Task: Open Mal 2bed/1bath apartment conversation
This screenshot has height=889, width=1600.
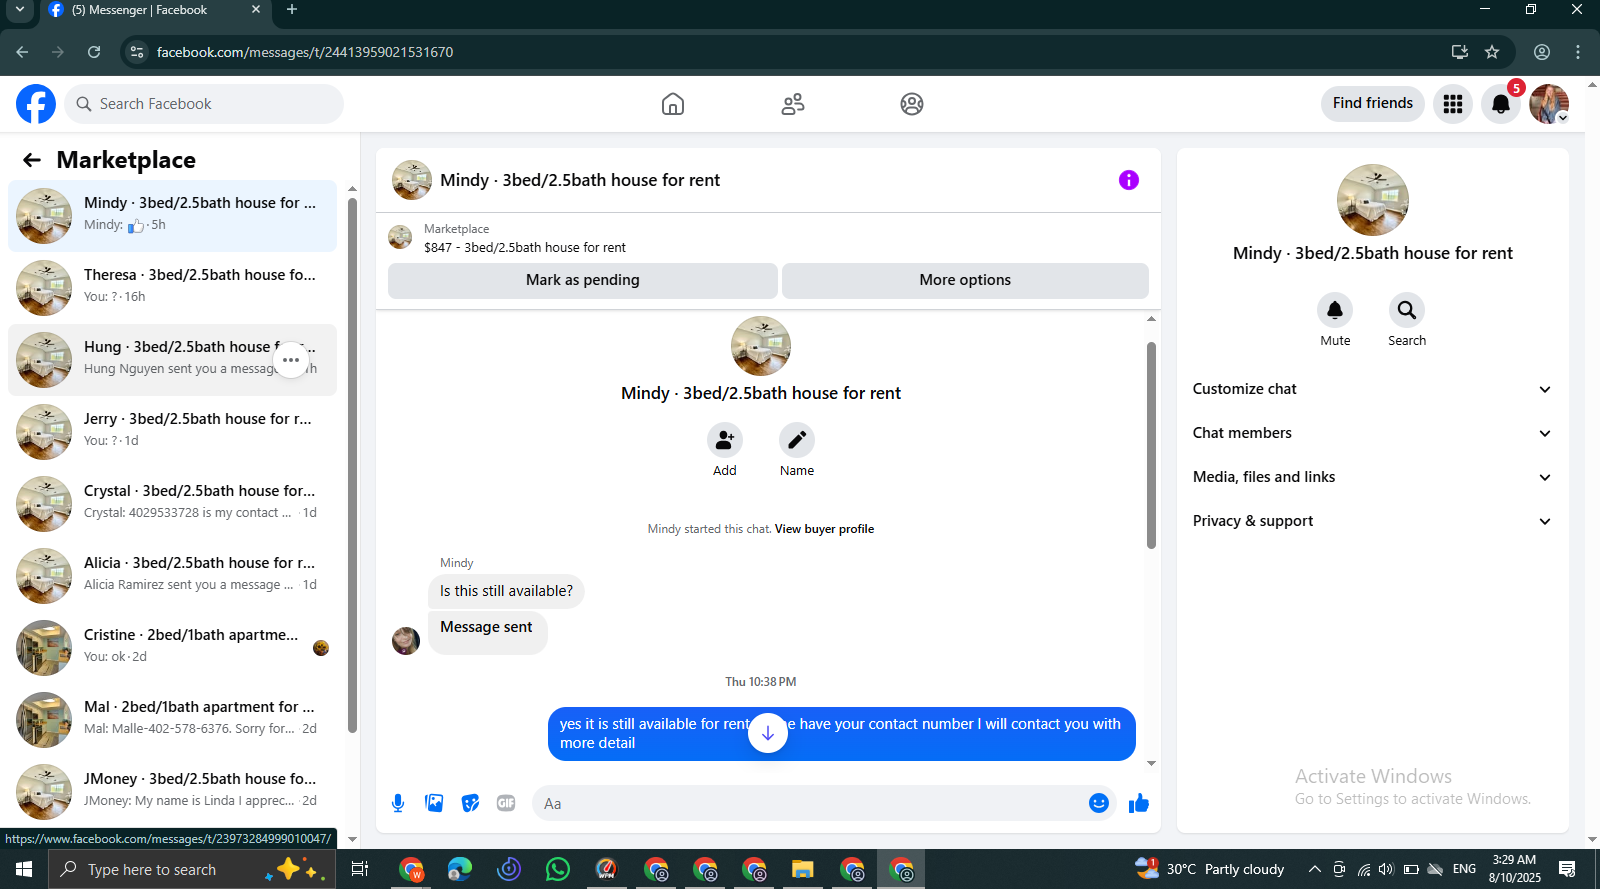Action: click(172, 720)
